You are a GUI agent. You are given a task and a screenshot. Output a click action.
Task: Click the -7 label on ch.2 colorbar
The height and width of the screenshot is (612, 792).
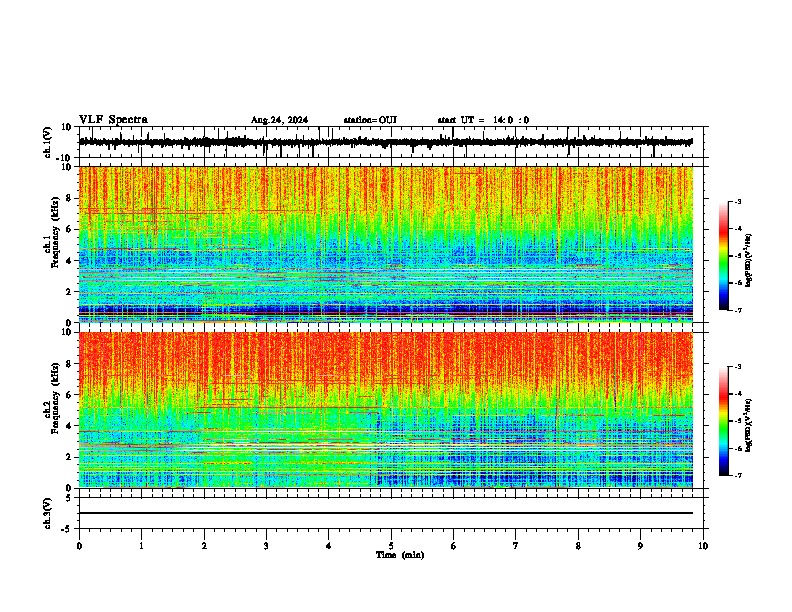tap(737, 475)
